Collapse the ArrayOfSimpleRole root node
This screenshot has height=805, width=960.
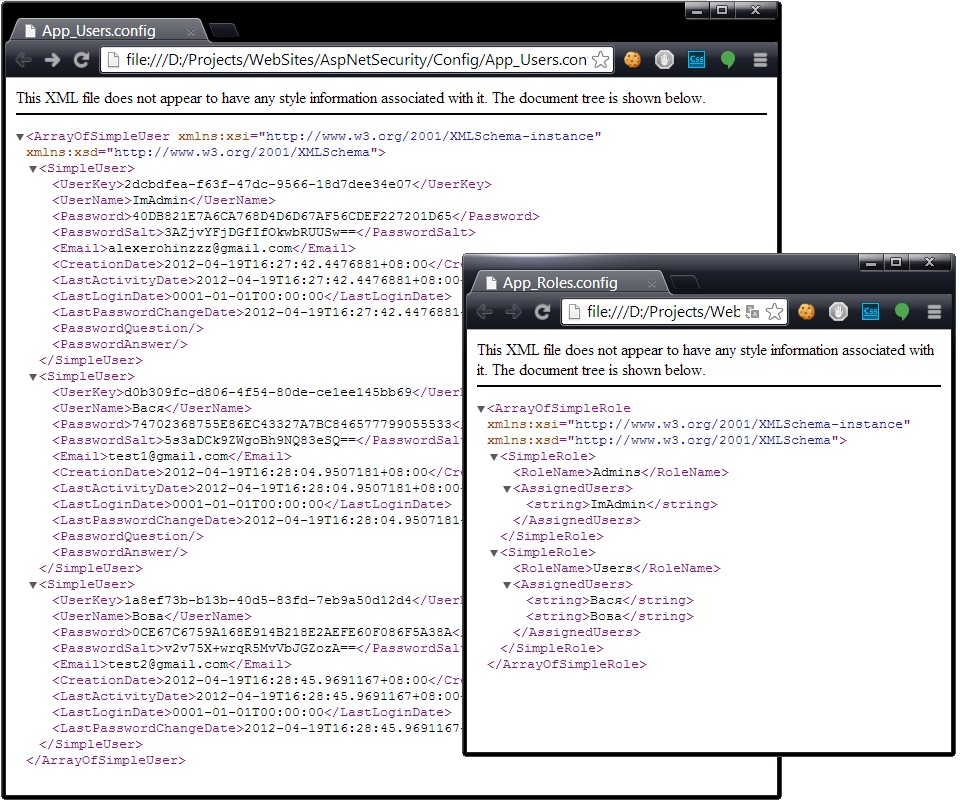[x=481, y=409]
